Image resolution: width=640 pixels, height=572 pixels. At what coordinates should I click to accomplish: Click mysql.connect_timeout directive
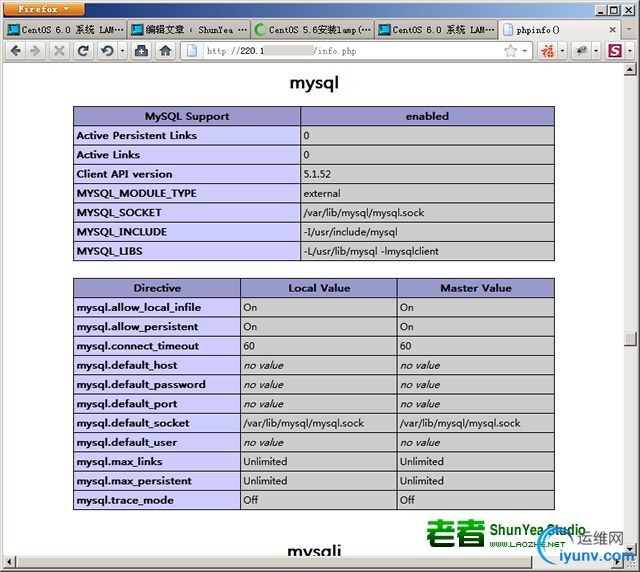coord(138,346)
